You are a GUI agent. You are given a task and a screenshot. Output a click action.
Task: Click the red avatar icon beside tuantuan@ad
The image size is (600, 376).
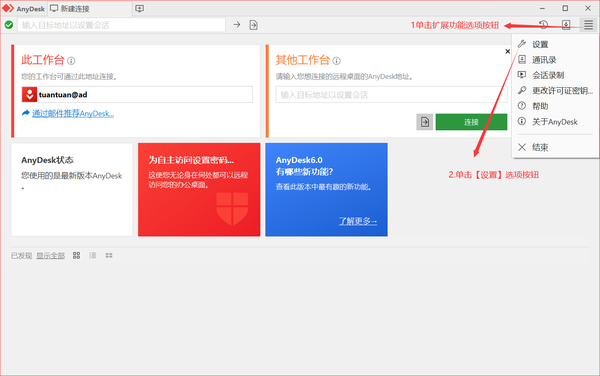[29, 94]
